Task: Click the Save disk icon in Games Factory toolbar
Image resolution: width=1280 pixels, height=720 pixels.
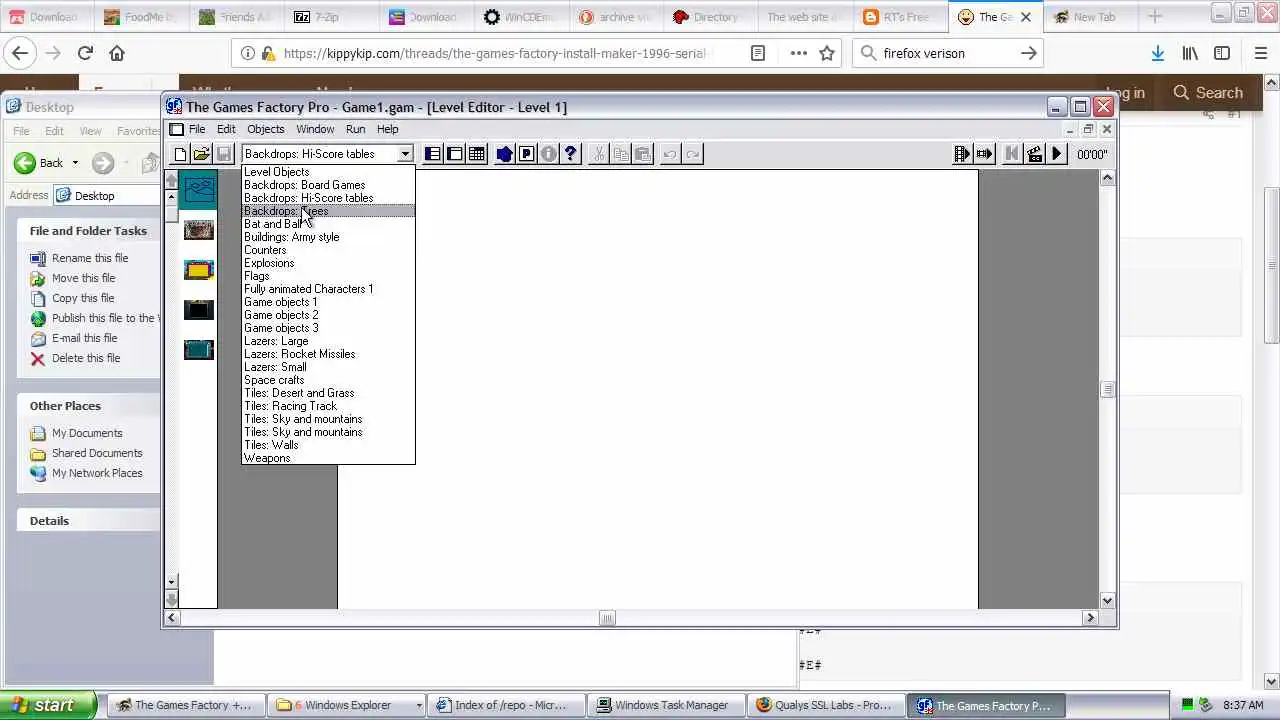Action: pos(224,154)
